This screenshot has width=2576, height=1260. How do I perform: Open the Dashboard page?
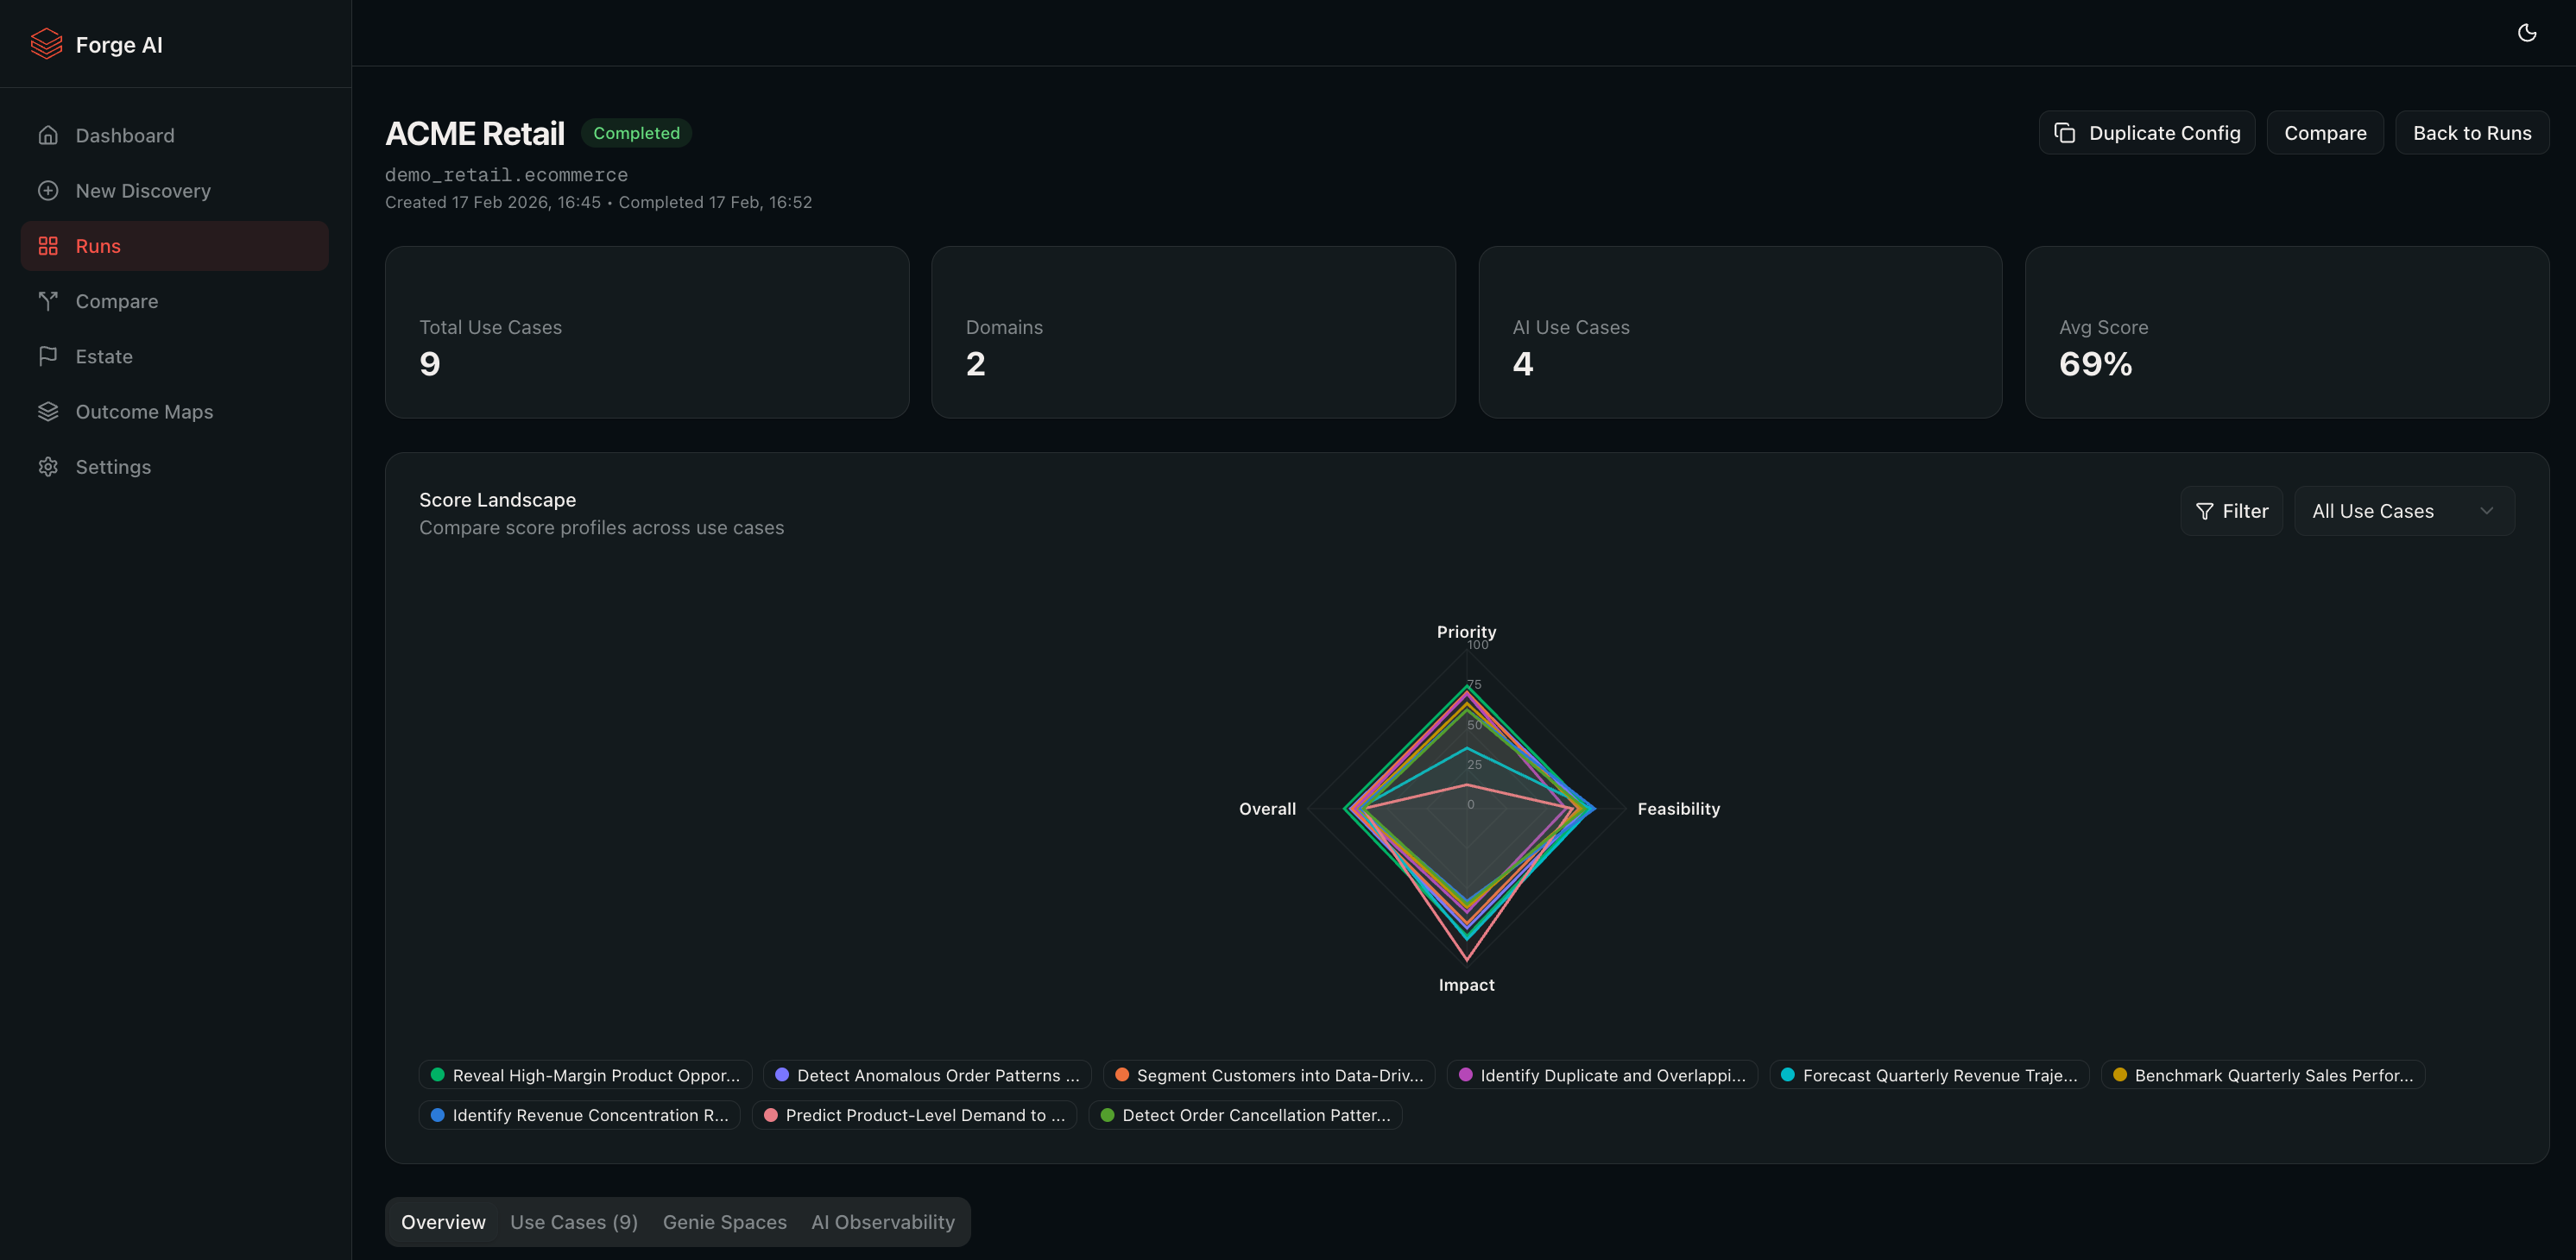[x=174, y=135]
